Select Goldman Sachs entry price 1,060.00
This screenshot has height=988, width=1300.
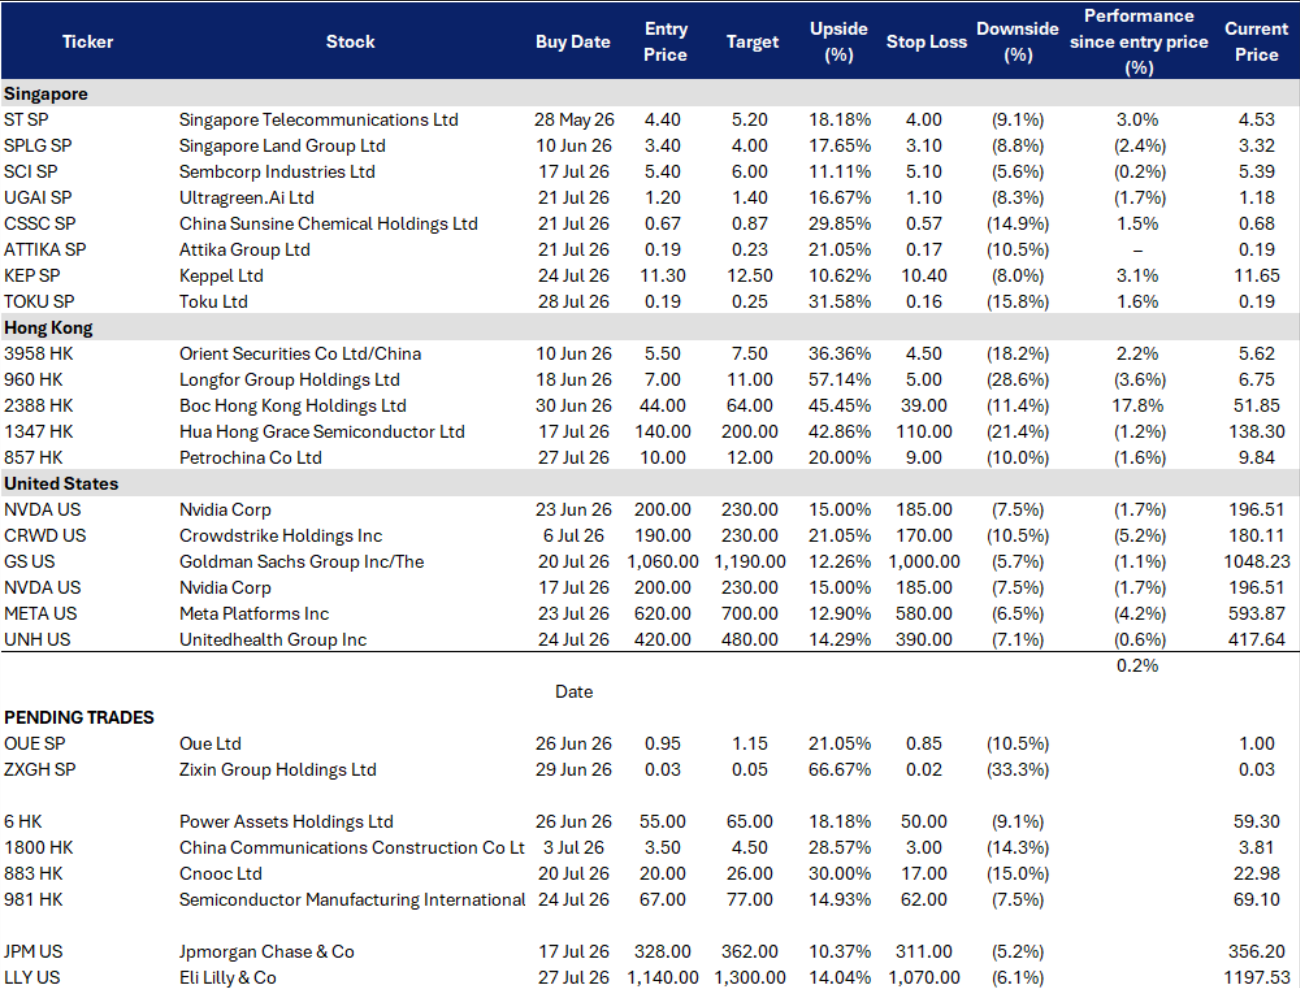pos(662,562)
